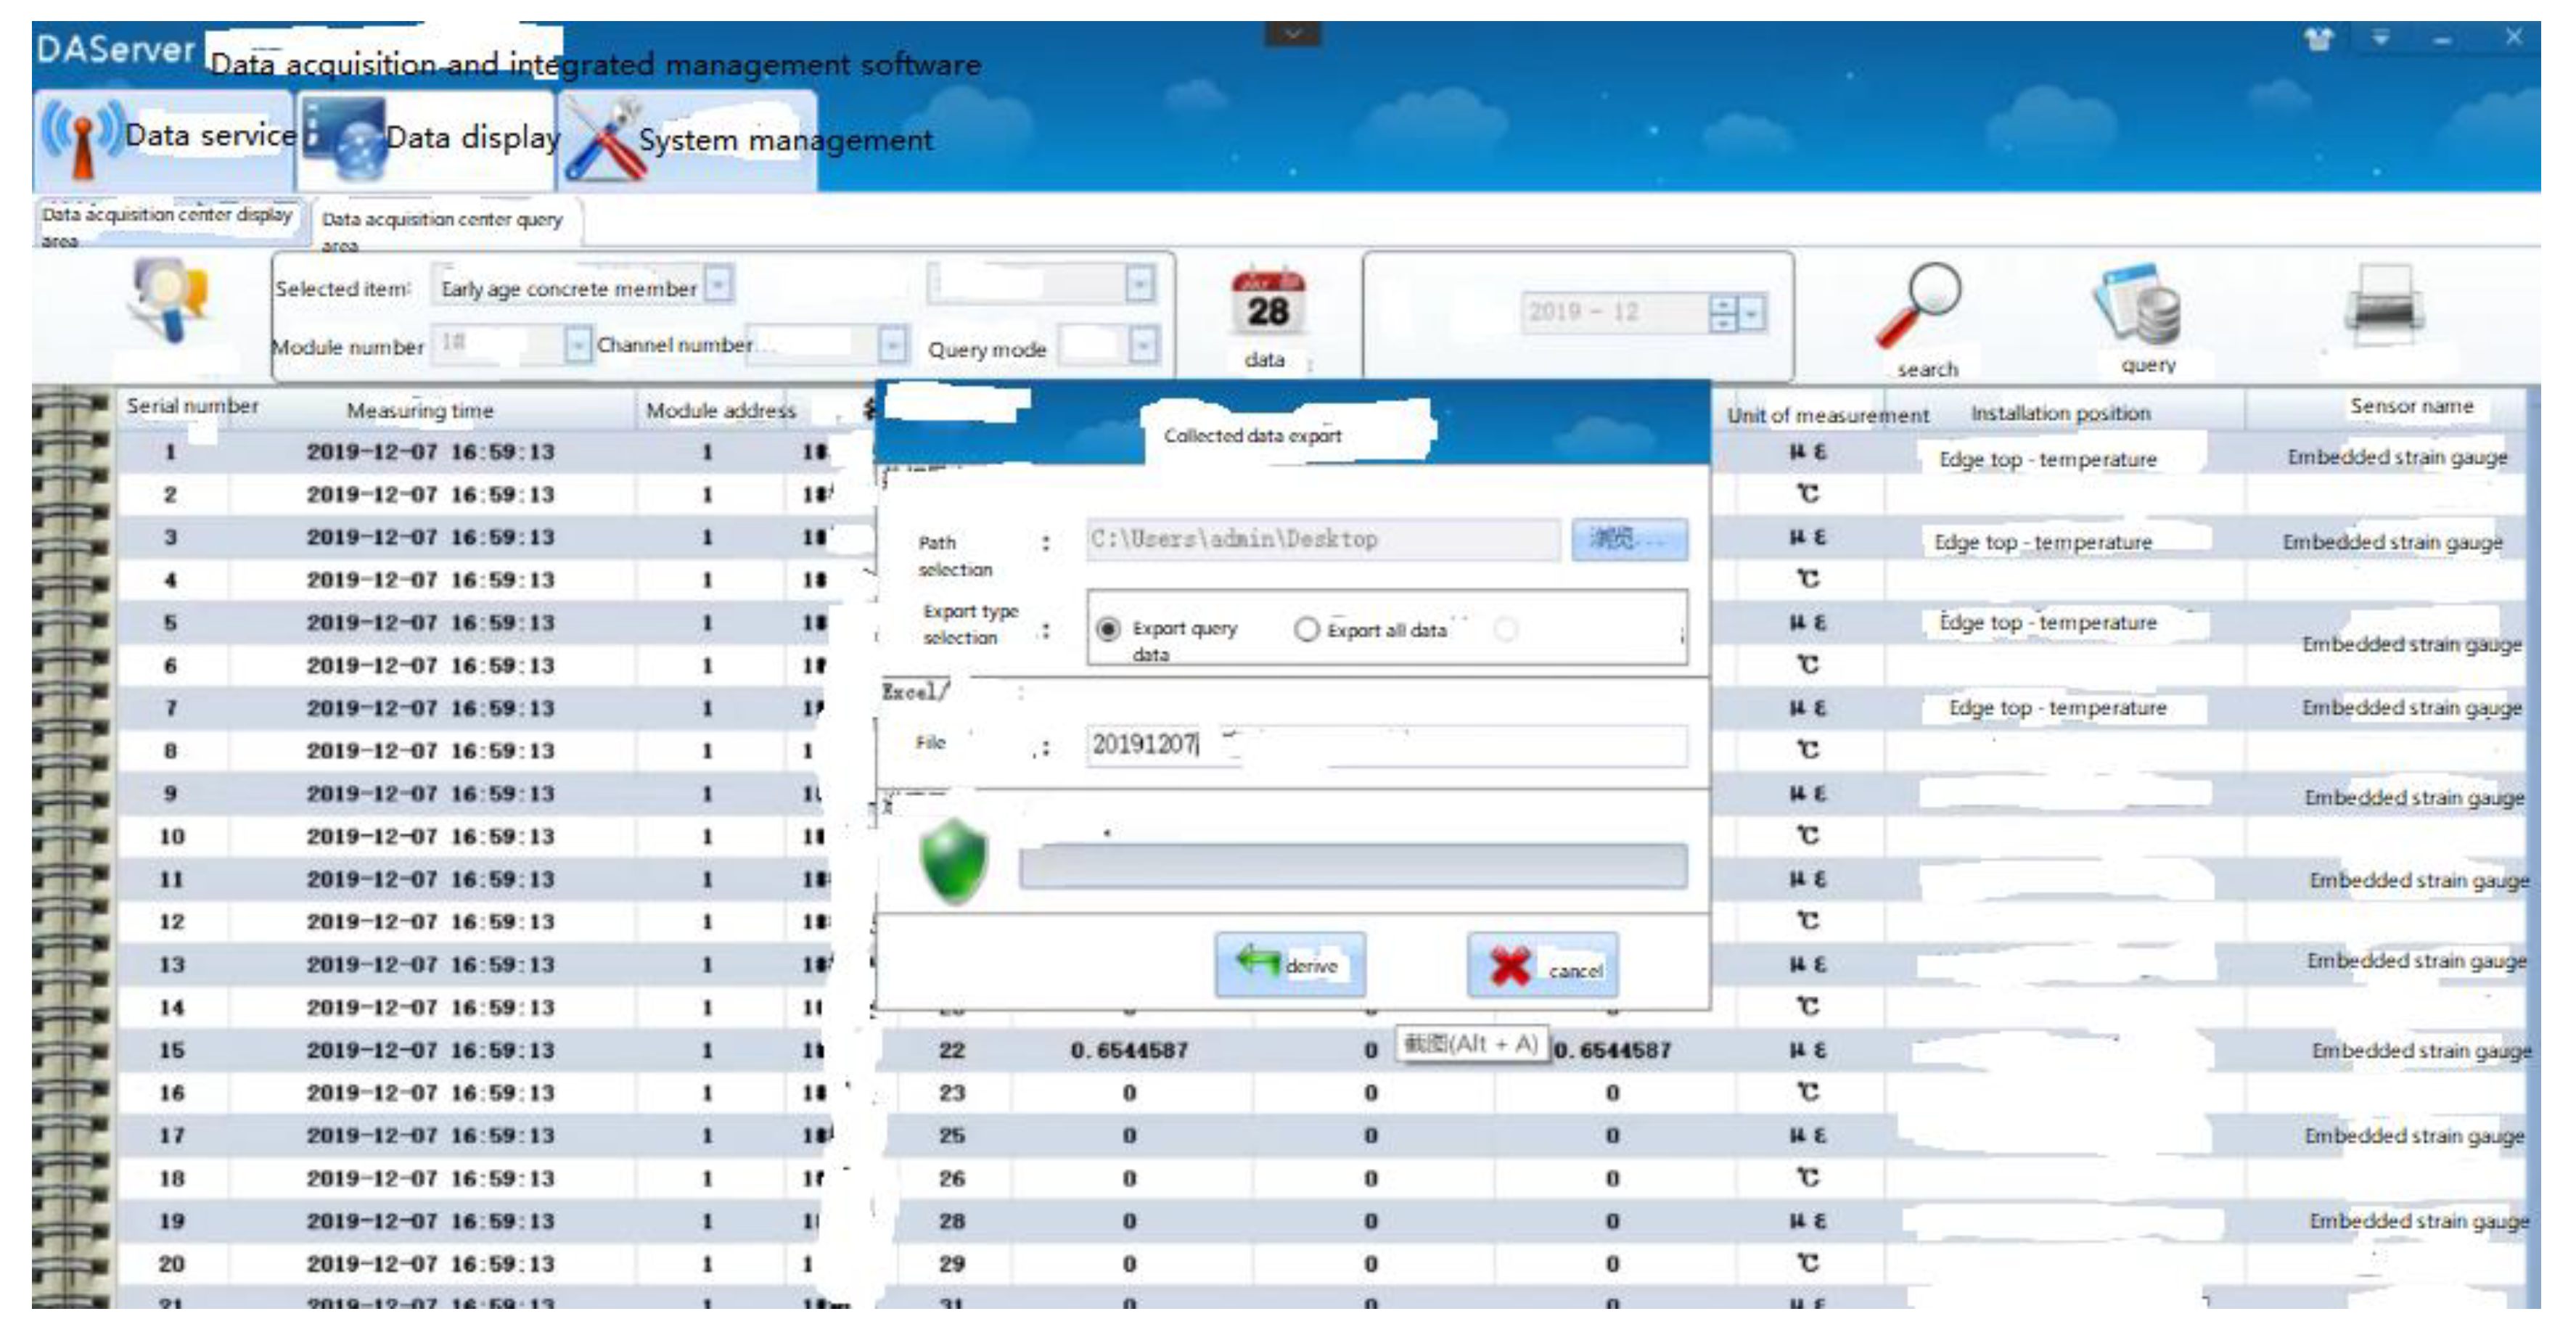Click the printer icon
This screenshot has height=1343, width=2576.
[x=2385, y=305]
